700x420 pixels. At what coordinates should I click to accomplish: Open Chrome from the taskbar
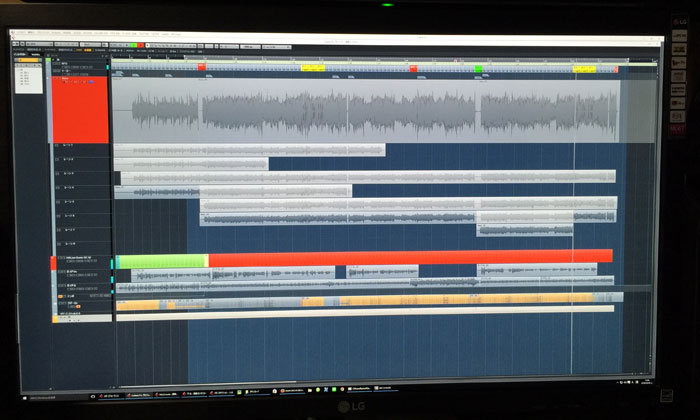[342, 389]
